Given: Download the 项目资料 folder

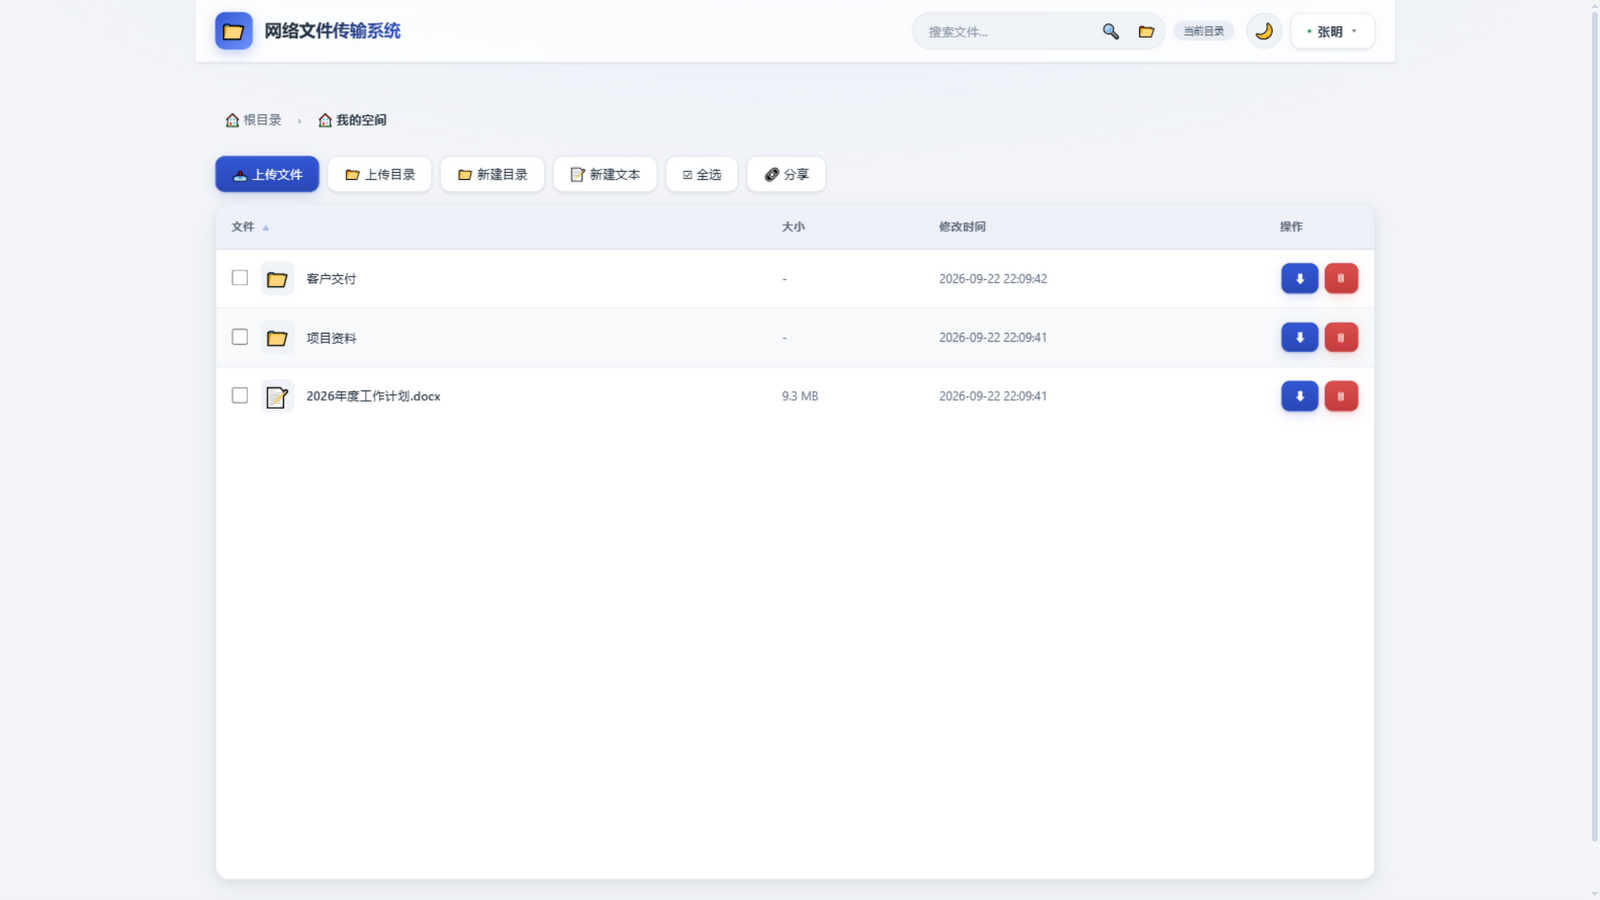Looking at the screenshot, I should 1300,338.
